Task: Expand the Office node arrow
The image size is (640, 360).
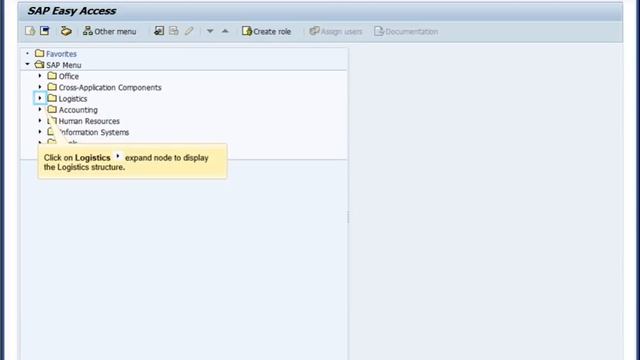Action: (40, 76)
